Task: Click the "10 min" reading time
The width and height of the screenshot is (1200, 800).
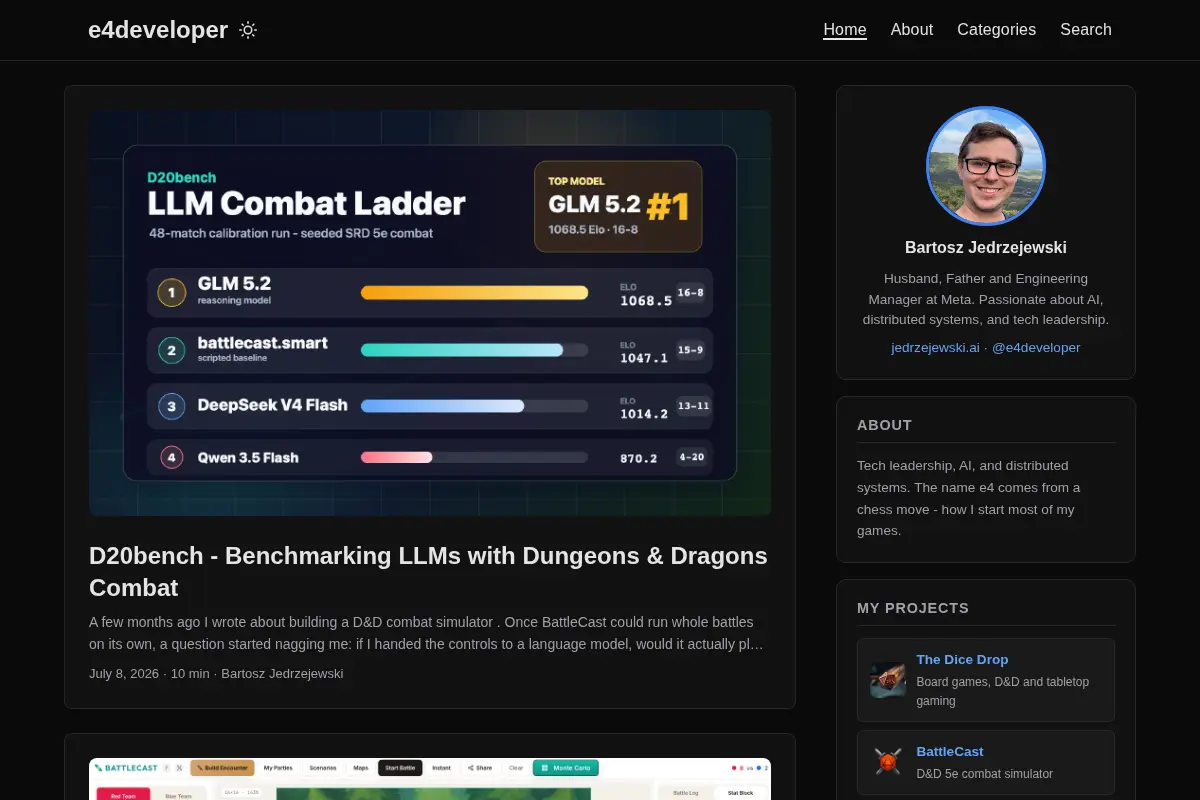Action: pyautogui.click(x=190, y=674)
